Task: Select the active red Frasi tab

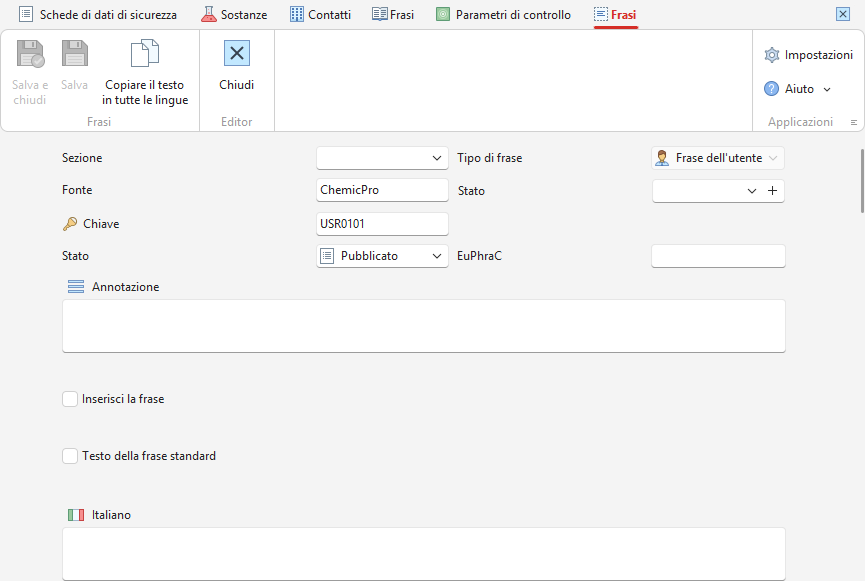Action: click(616, 14)
